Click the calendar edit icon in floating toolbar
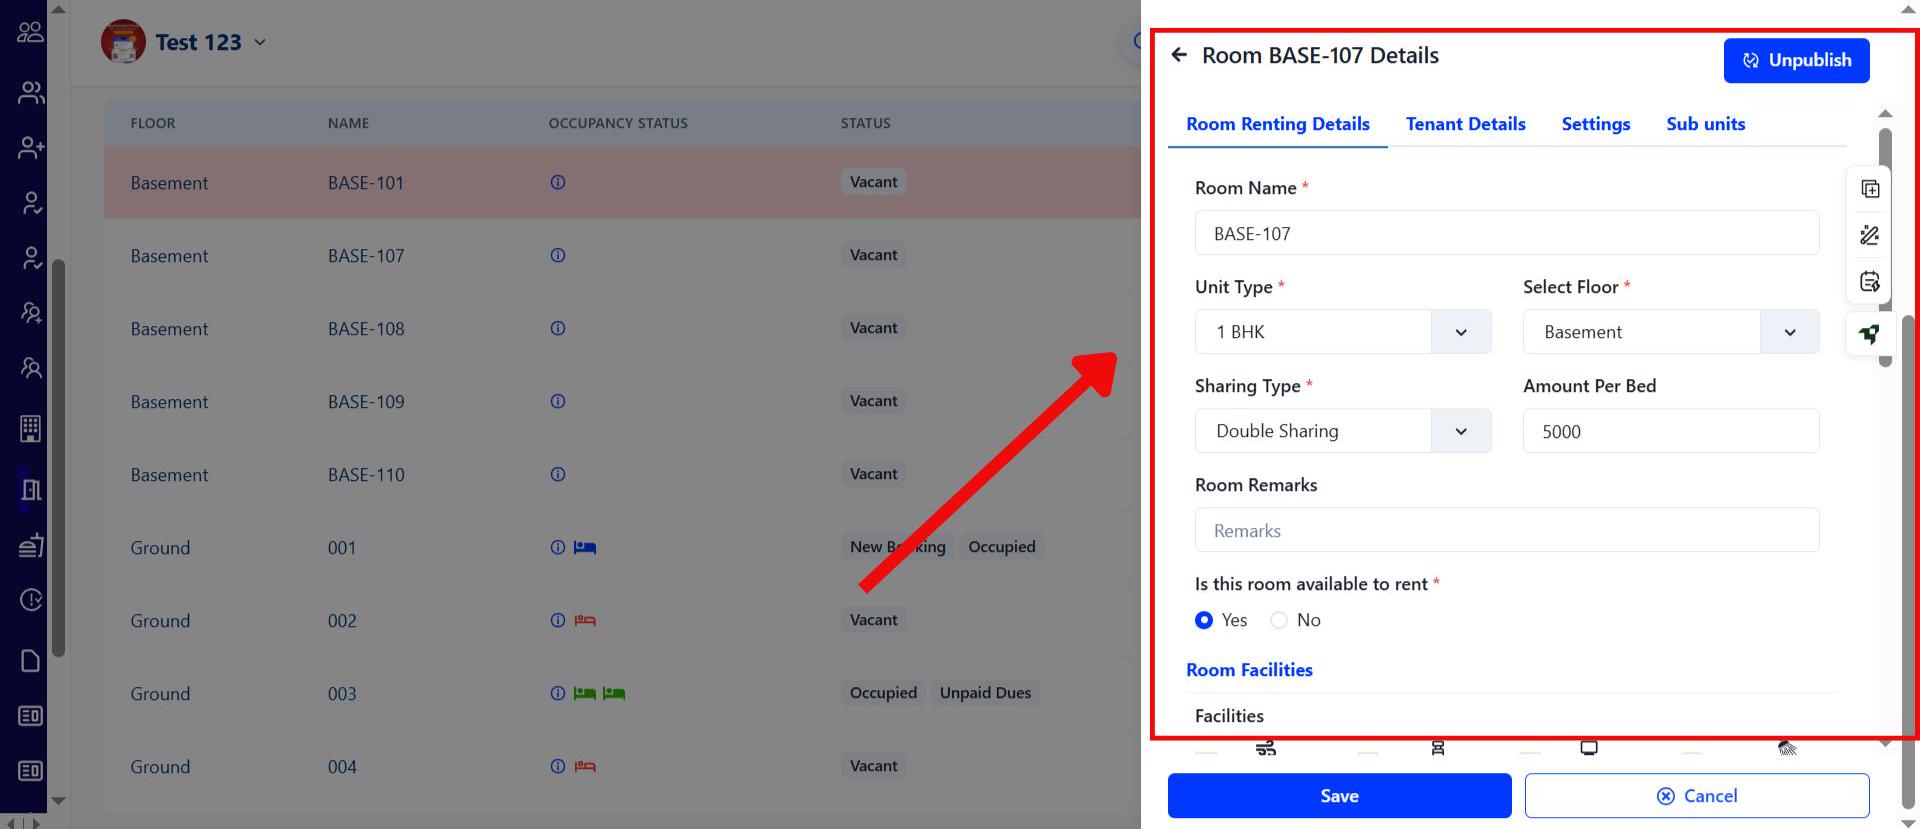Image resolution: width=1920 pixels, height=829 pixels. coord(1869,281)
